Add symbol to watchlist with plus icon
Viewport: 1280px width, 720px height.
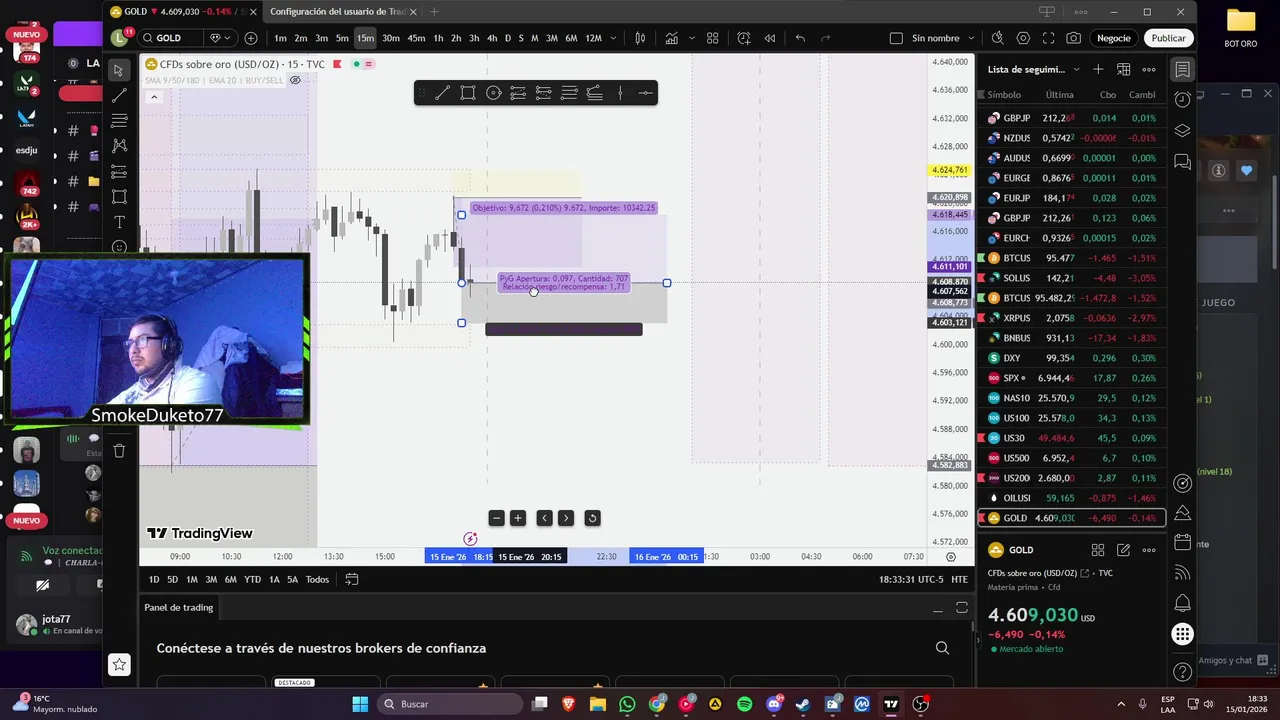[1098, 69]
